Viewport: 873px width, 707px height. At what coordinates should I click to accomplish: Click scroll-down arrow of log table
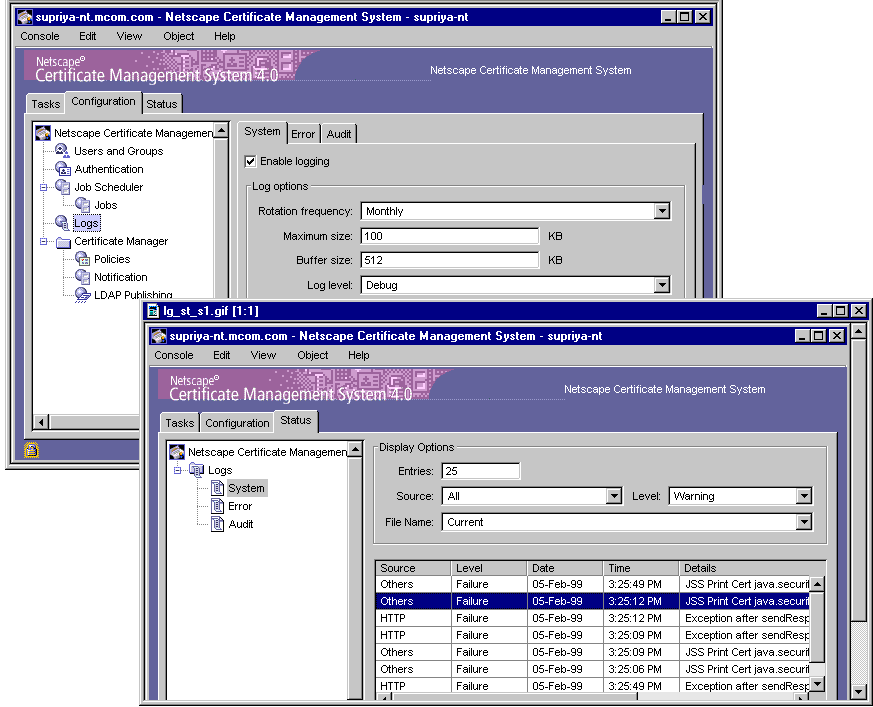[x=817, y=684]
